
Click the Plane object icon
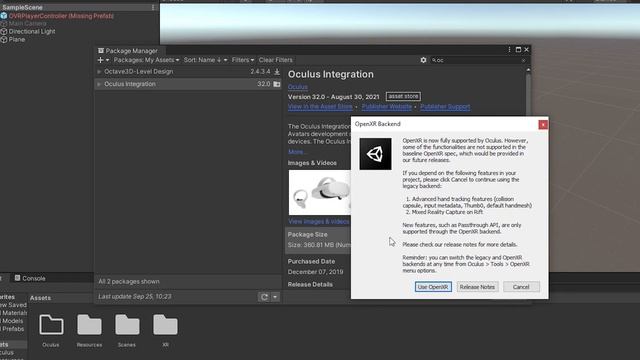pyautogui.click(x=4, y=40)
